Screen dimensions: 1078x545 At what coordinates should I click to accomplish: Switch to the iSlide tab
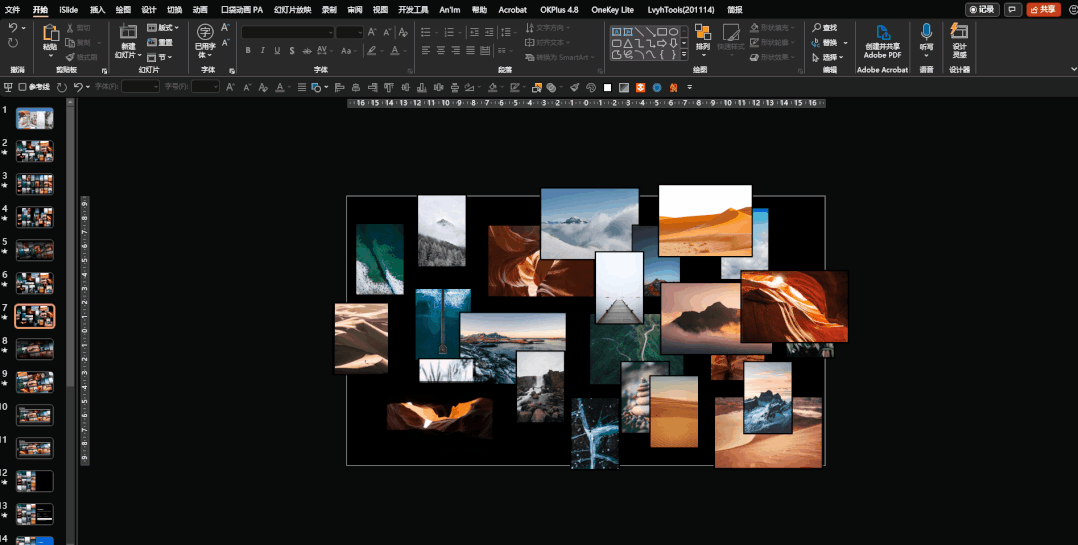[x=68, y=10]
